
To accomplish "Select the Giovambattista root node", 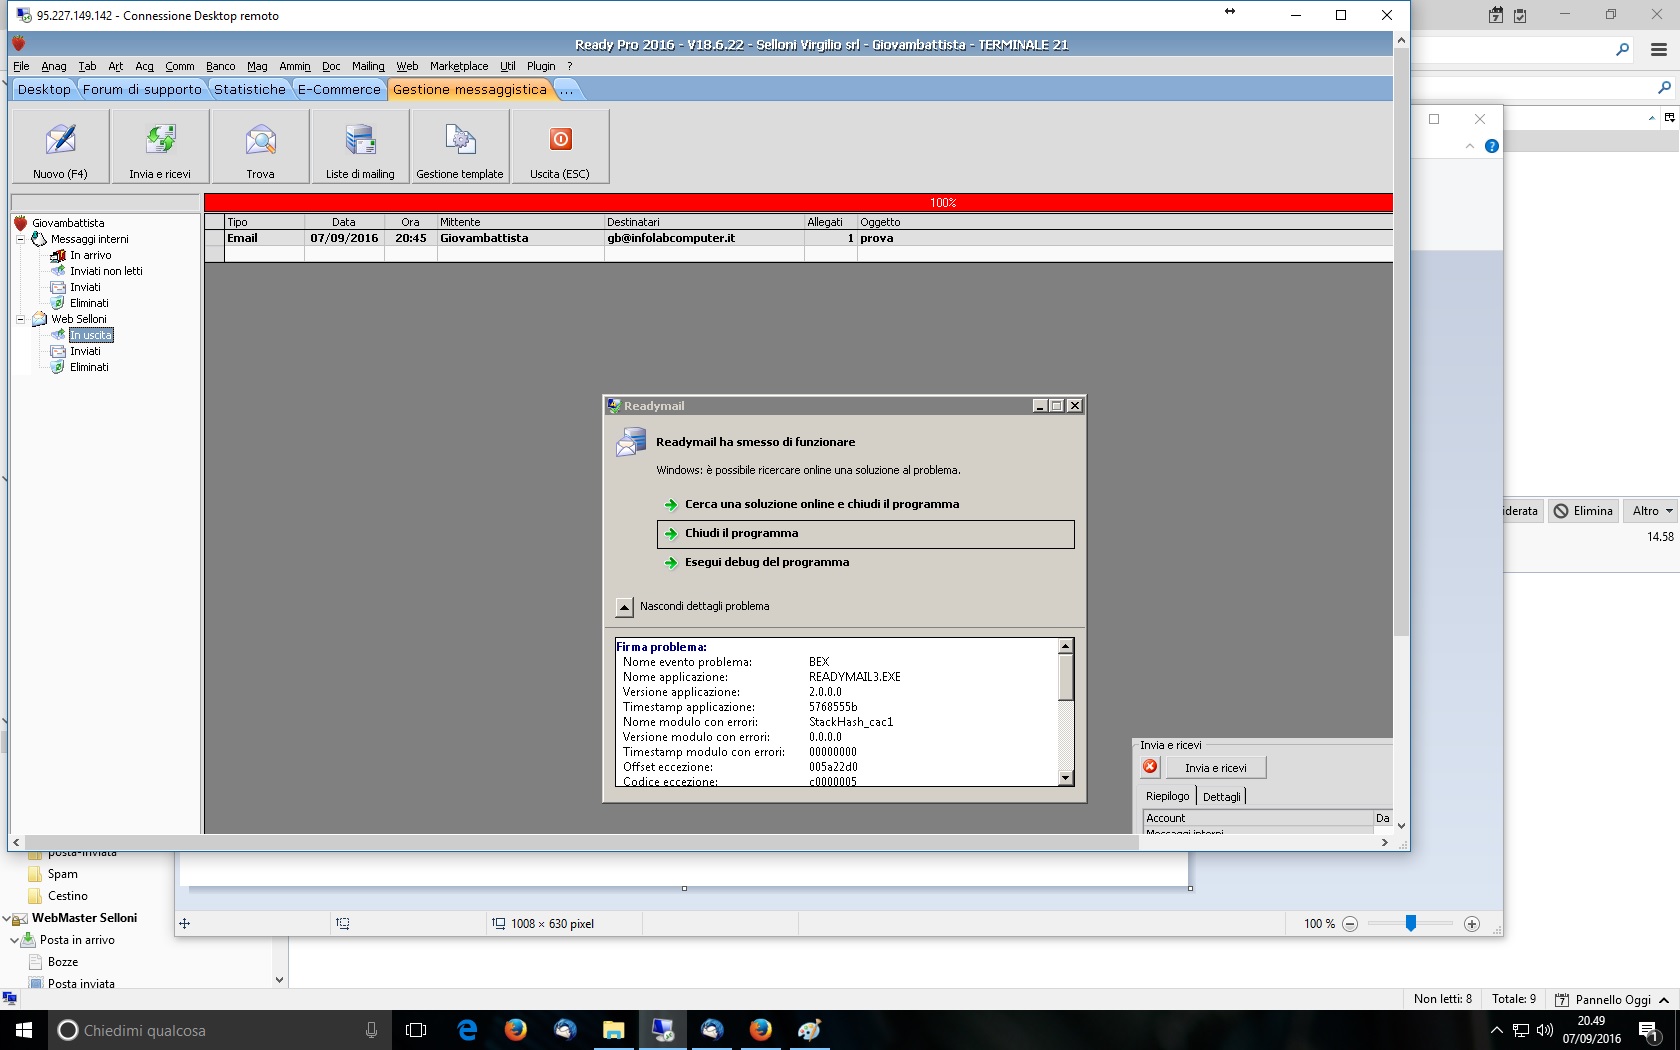I will 68,223.
